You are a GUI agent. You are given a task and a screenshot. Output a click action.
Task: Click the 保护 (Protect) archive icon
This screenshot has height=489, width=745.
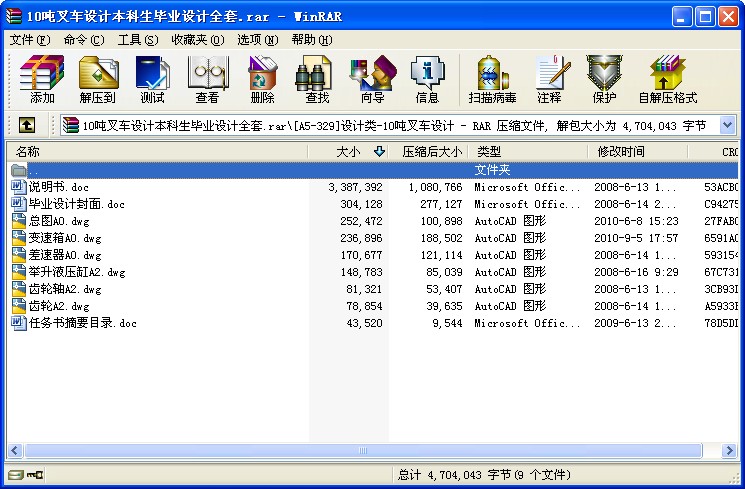(x=604, y=79)
